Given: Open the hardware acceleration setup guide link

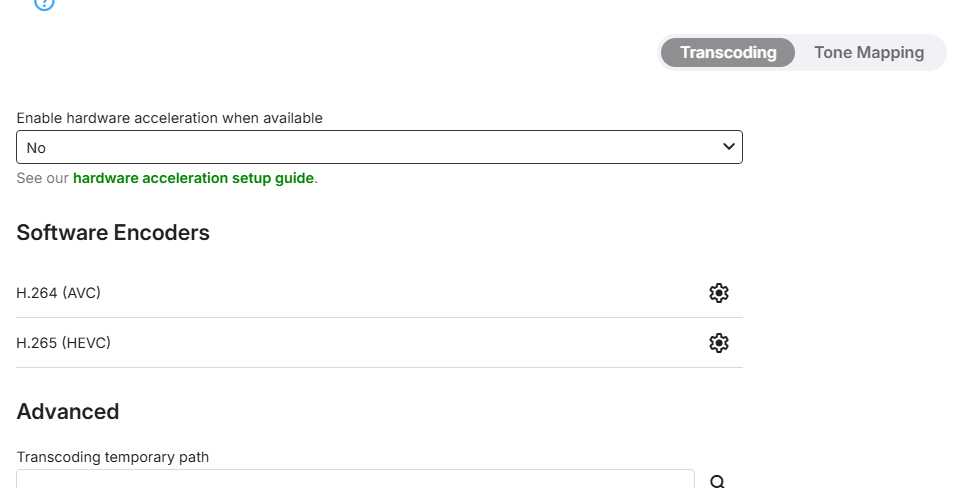Looking at the screenshot, I should tap(194, 179).
